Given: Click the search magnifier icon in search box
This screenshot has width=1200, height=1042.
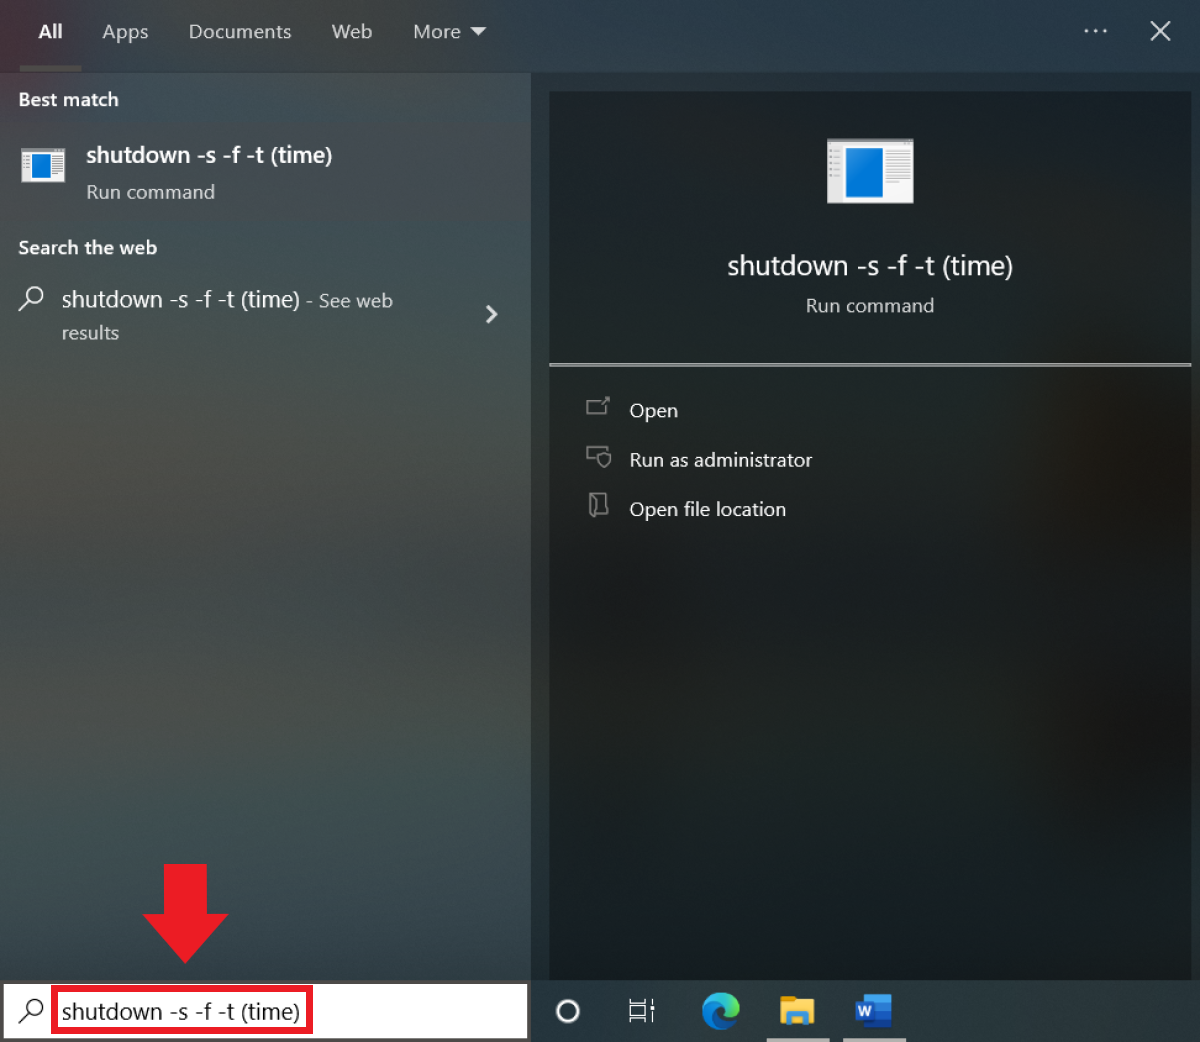Looking at the screenshot, I should [x=31, y=1011].
